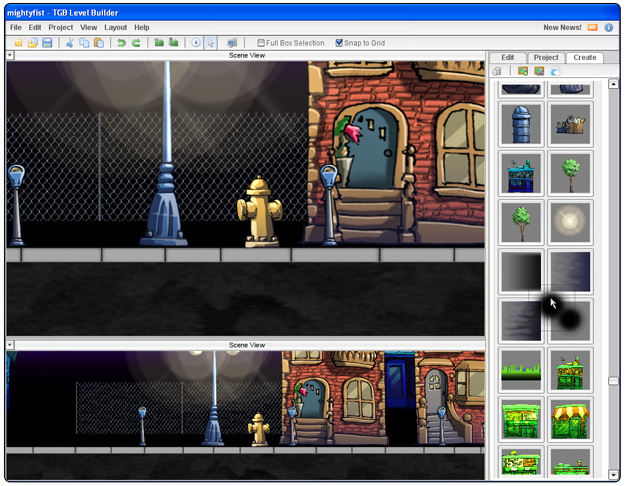
Task: Open the lower Scene View dropdown arrow
Action: 10,345
